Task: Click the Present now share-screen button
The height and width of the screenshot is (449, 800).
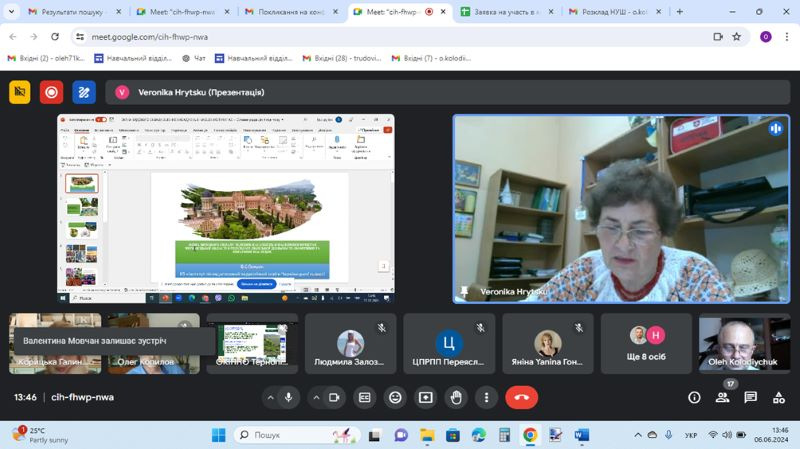Action: [x=426, y=397]
